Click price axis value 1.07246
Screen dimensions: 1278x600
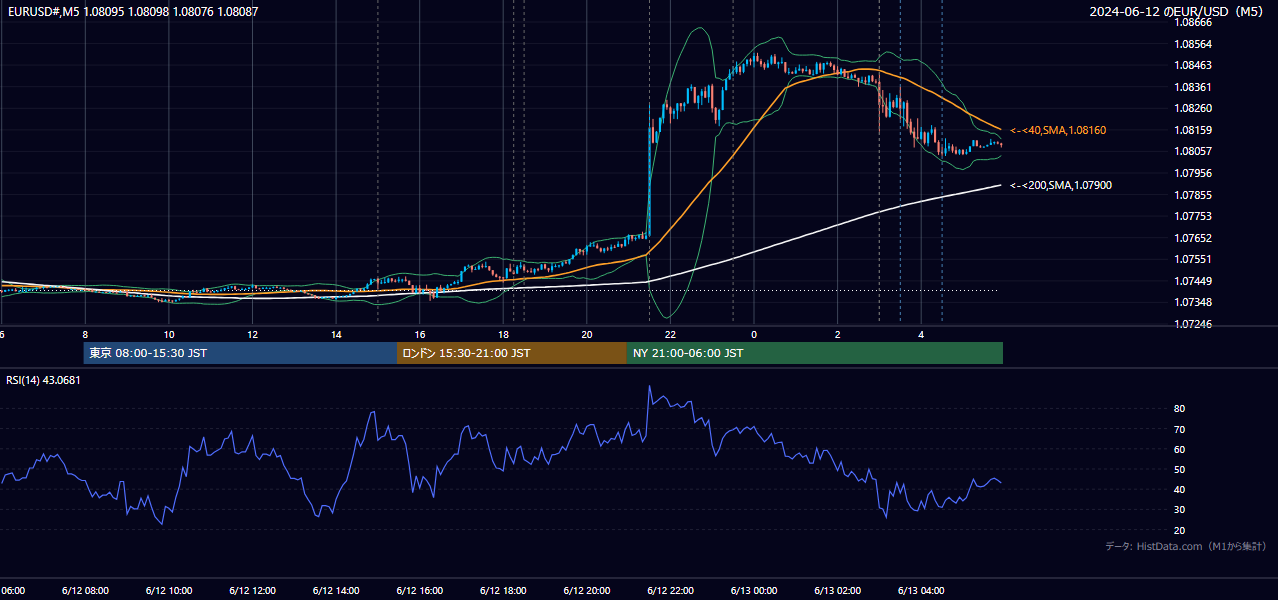pos(1191,324)
